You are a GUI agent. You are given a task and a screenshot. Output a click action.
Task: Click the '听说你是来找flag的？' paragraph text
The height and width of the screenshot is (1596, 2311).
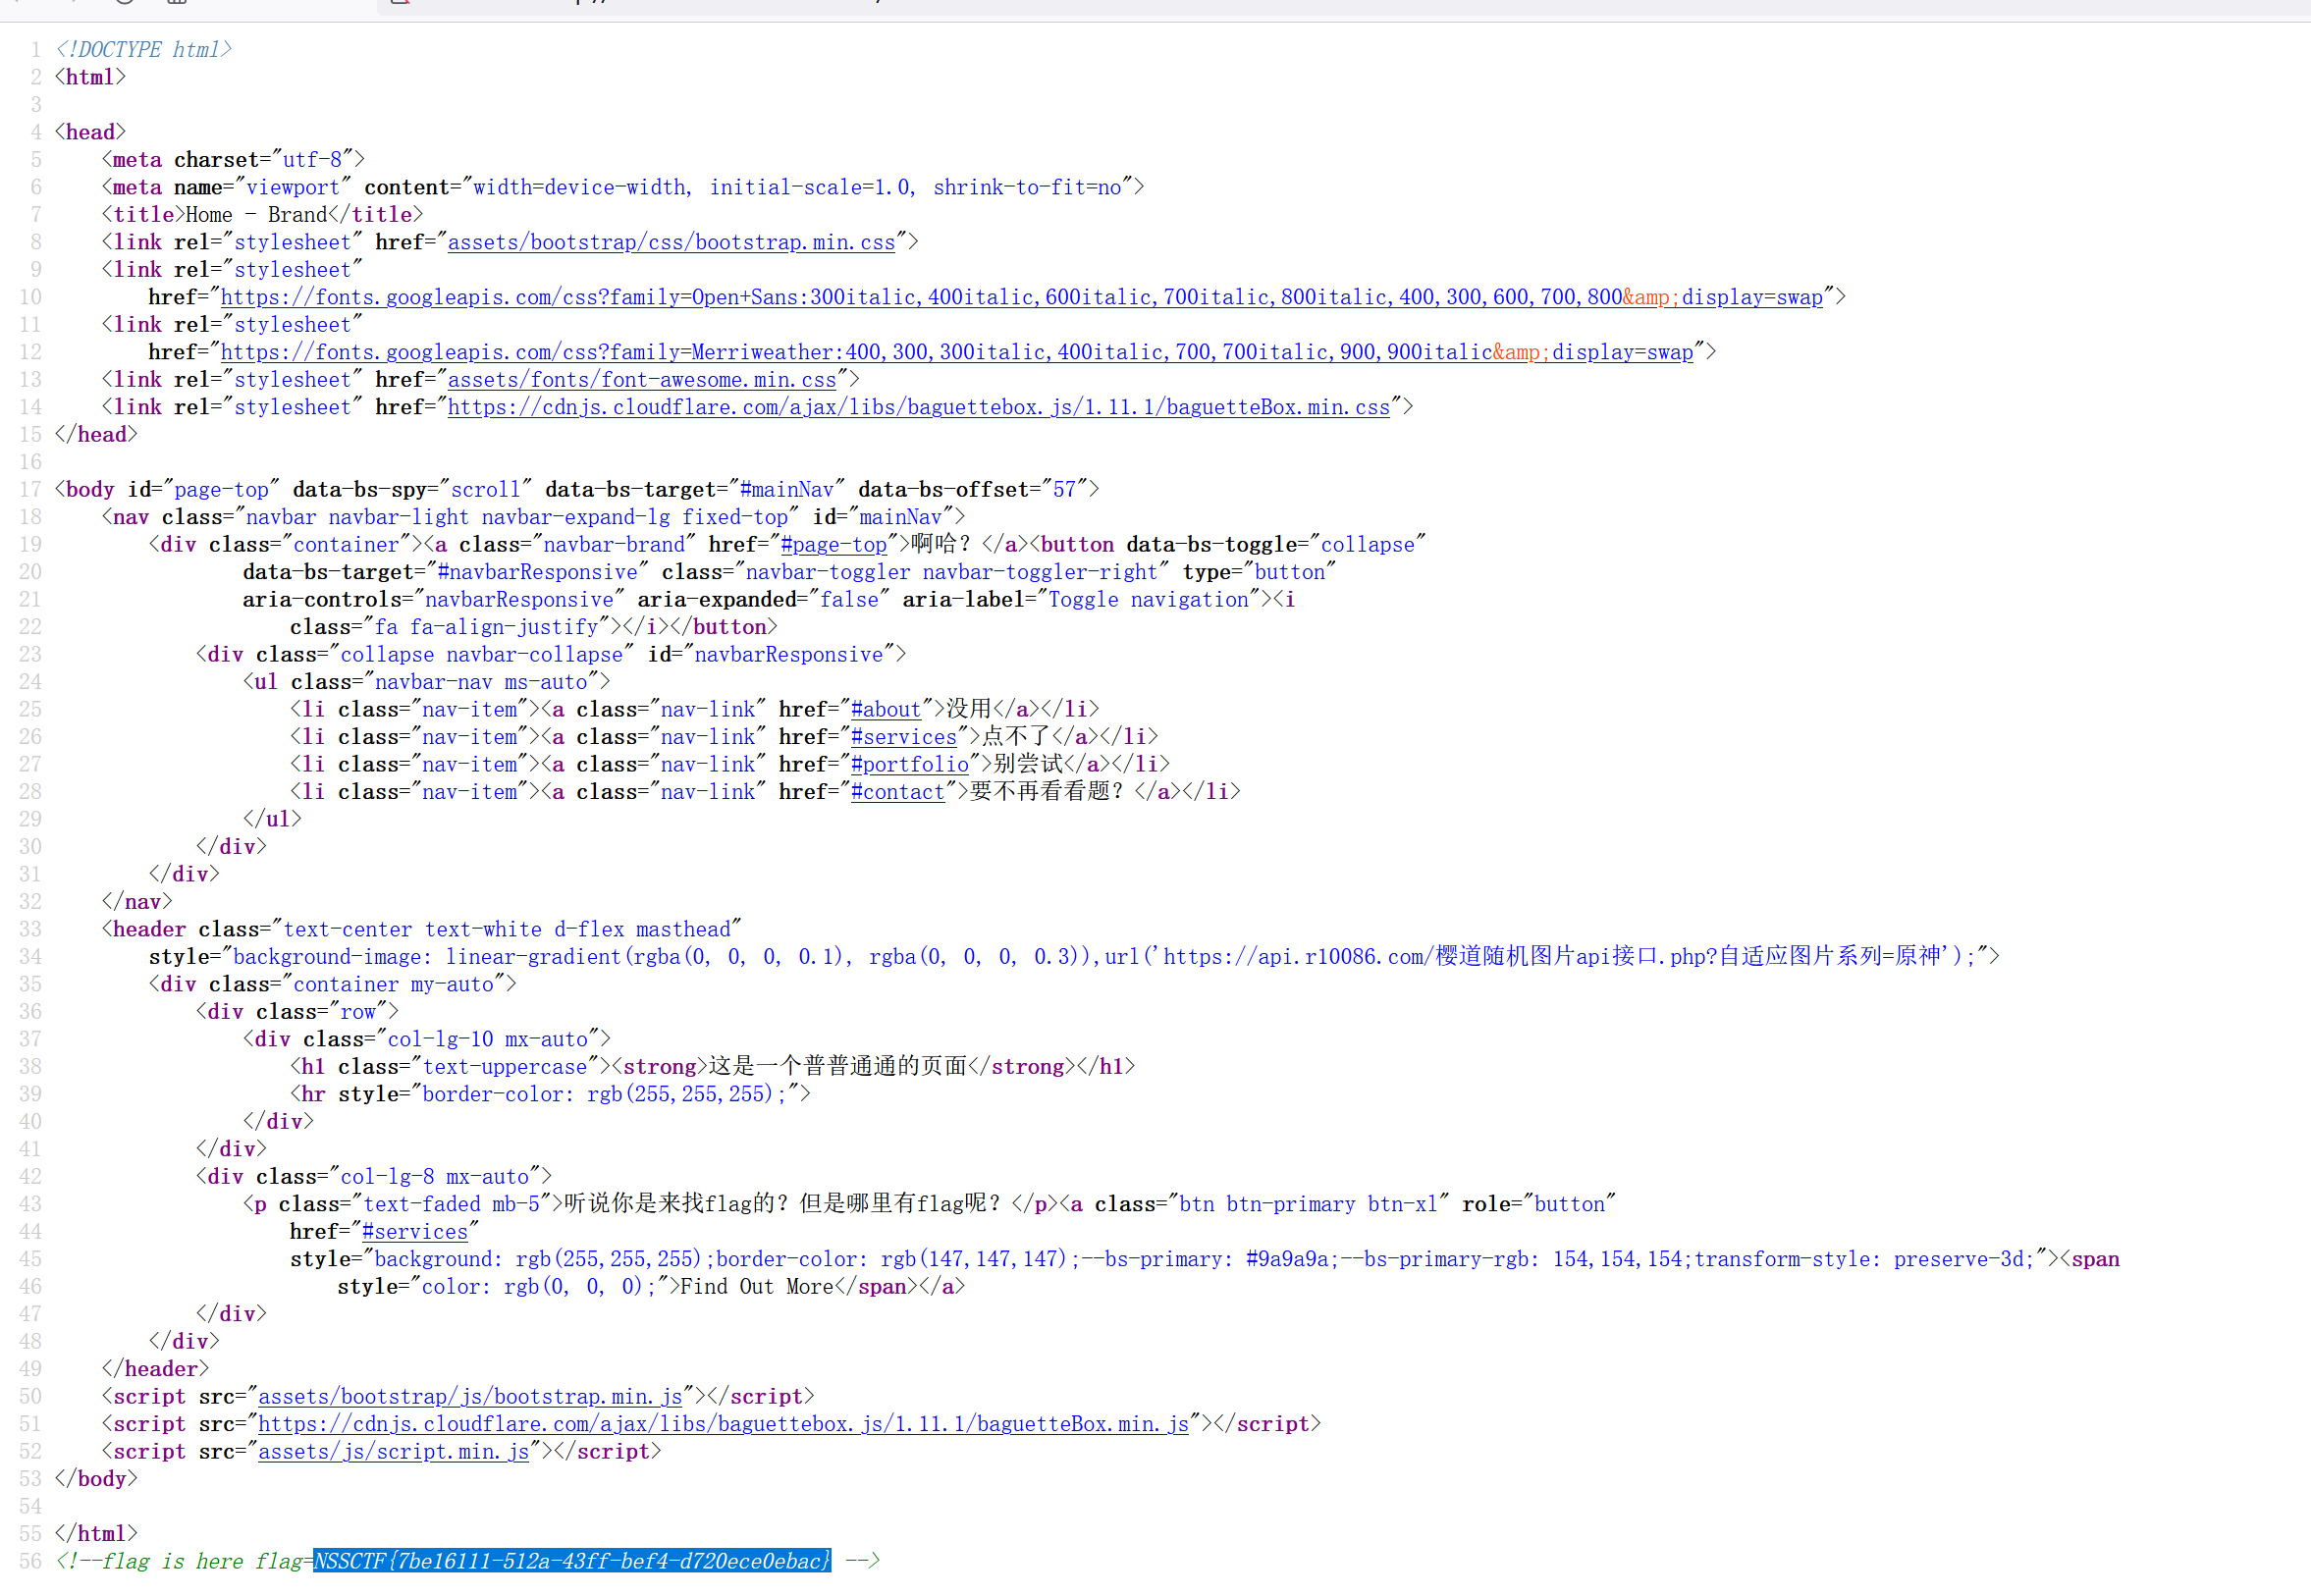tap(677, 1205)
